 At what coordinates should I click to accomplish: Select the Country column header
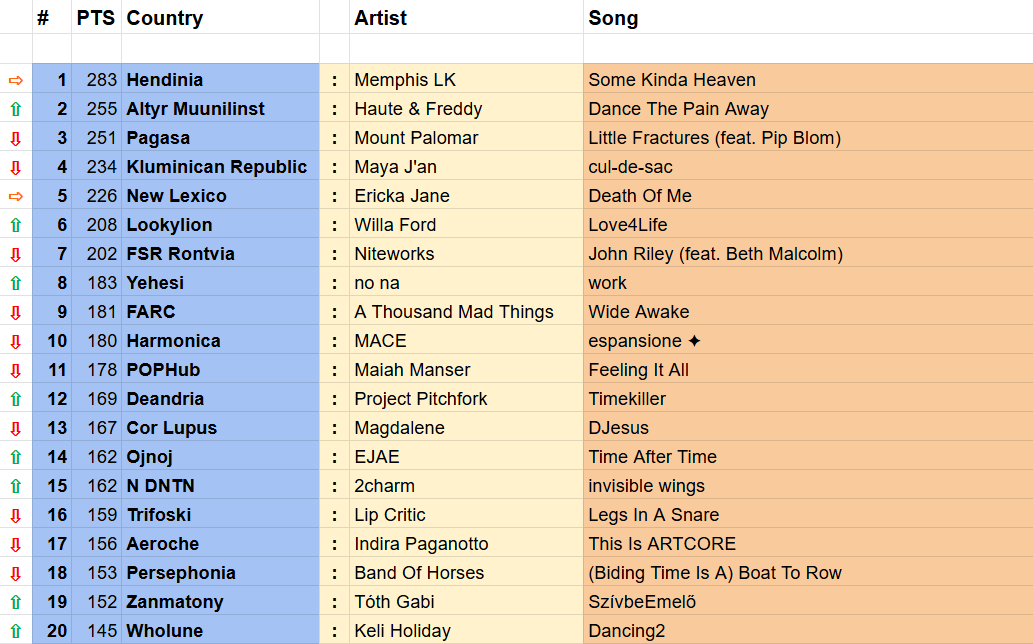coord(165,18)
